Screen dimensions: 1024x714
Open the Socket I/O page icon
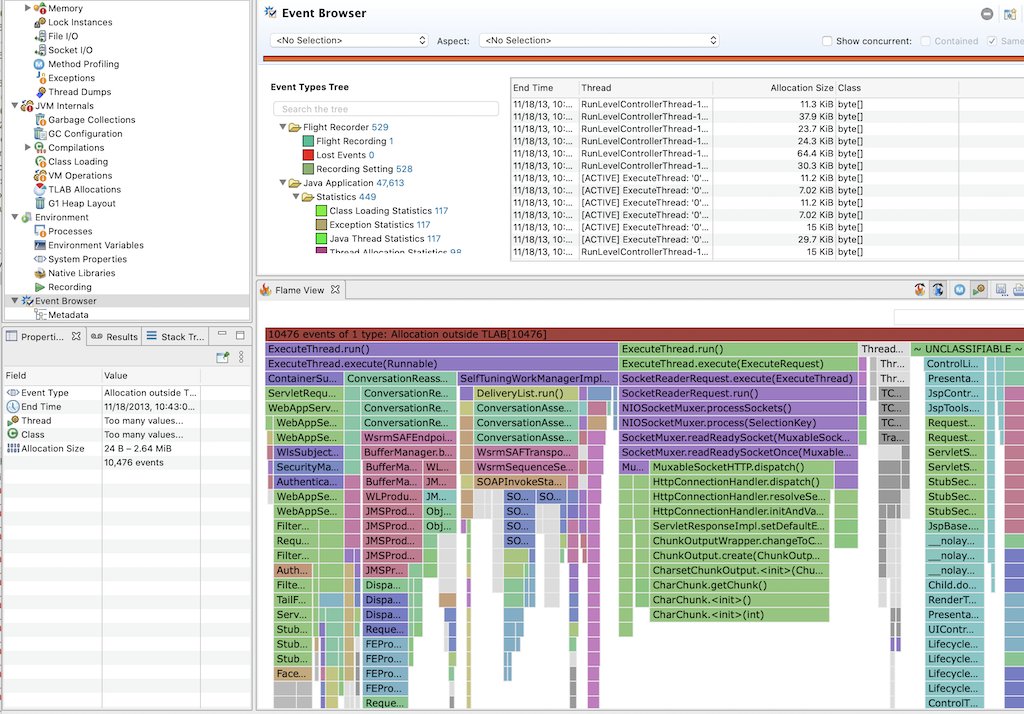click(40, 50)
